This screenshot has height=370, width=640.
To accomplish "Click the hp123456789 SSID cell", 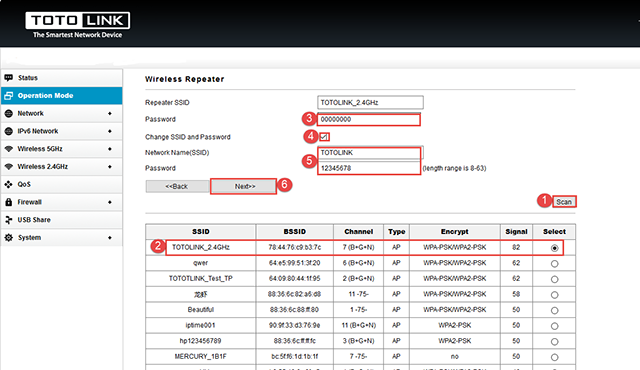I will coord(201,341).
